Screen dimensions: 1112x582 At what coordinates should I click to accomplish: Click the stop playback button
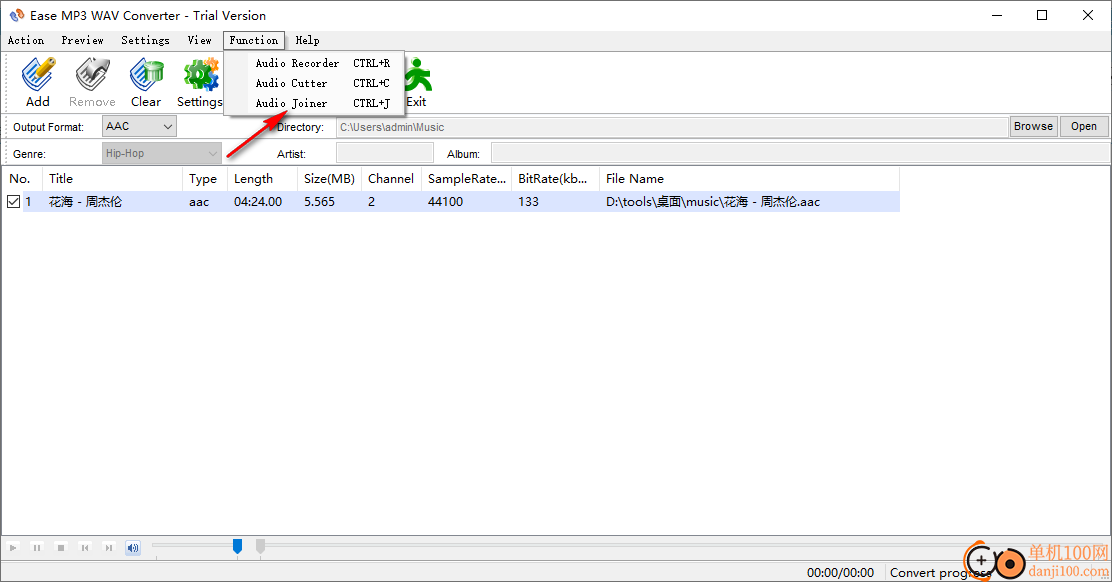(x=61, y=548)
